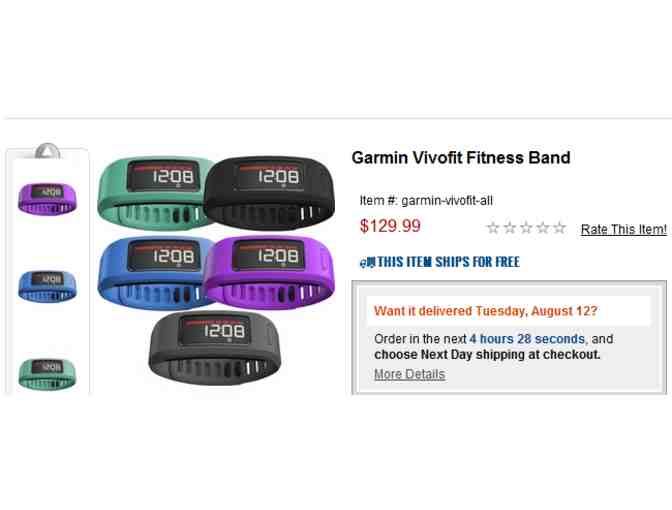This screenshot has width=672, height=510.
Task: Click the free shipping truck icon
Action: point(367,262)
